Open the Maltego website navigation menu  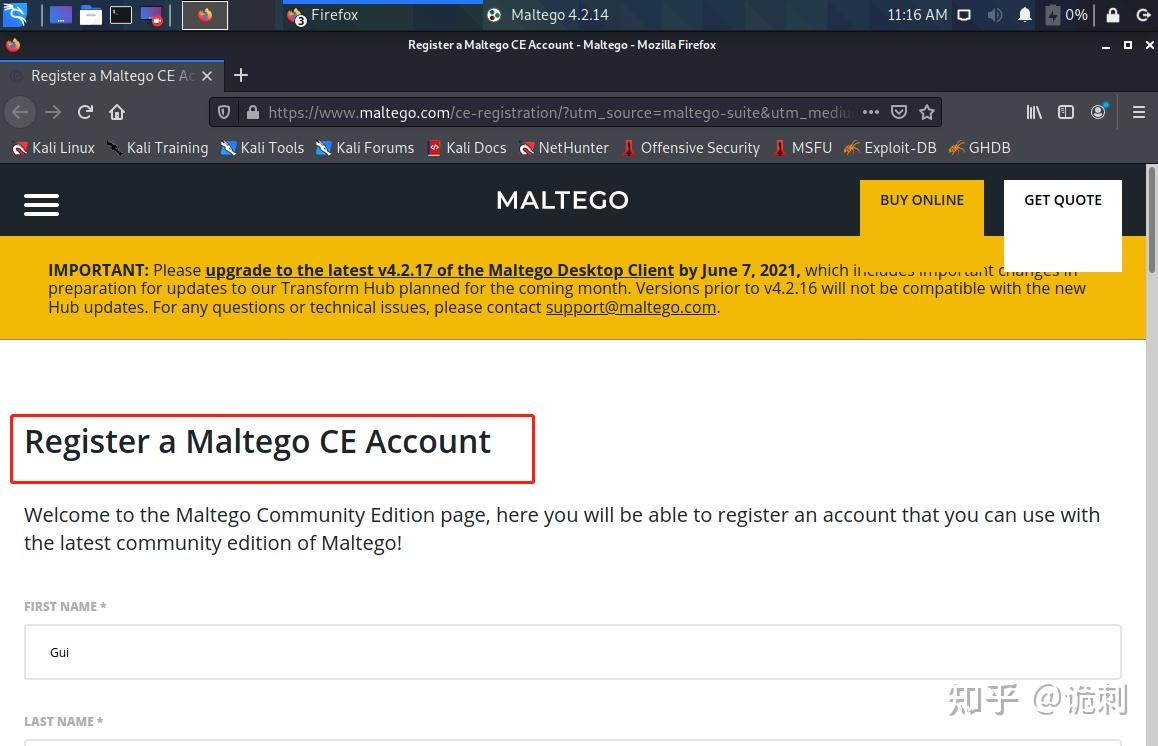[41, 204]
